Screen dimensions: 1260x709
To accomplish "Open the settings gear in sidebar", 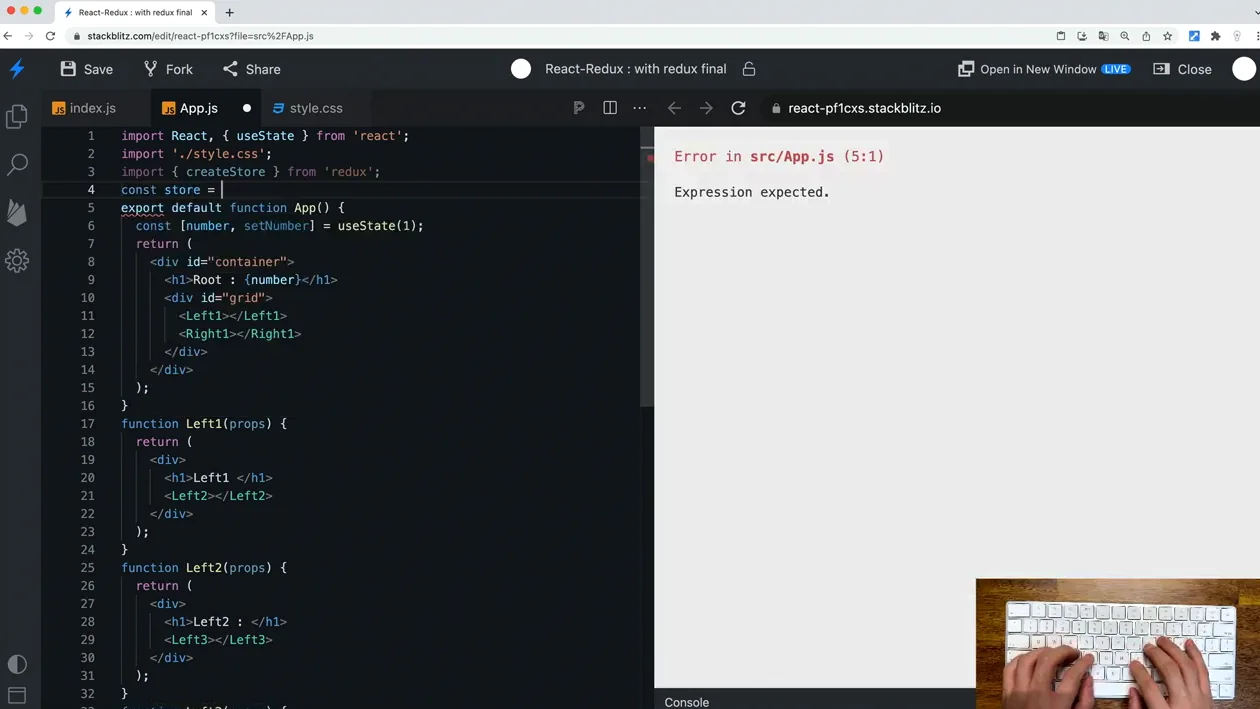I will [x=17, y=260].
